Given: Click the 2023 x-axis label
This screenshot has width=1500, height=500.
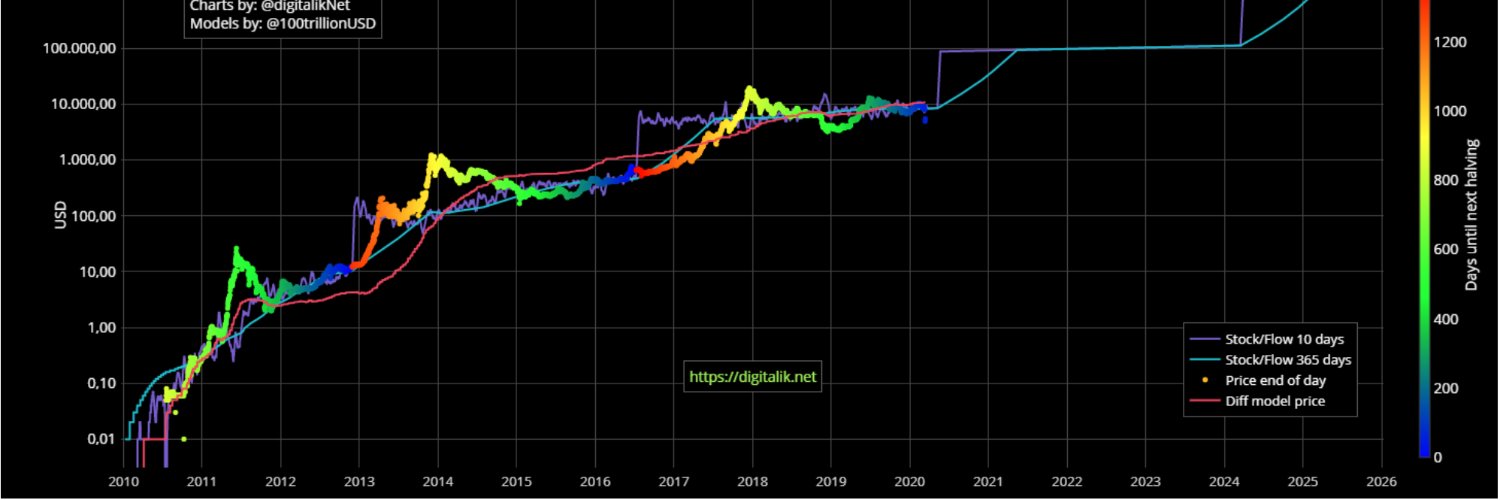Looking at the screenshot, I should pyautogui.click(x=1145, y=483).
